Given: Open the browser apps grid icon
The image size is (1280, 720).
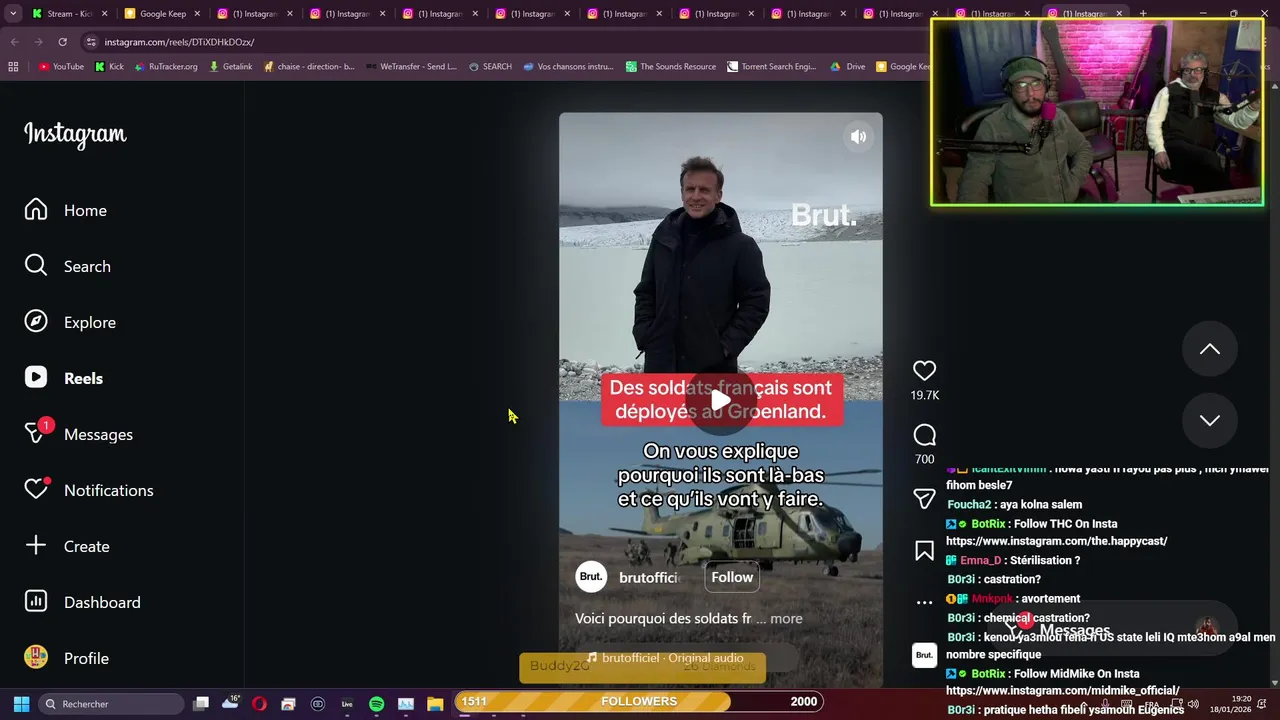Looking at the screenshot, I should click(x=13, y=67).
